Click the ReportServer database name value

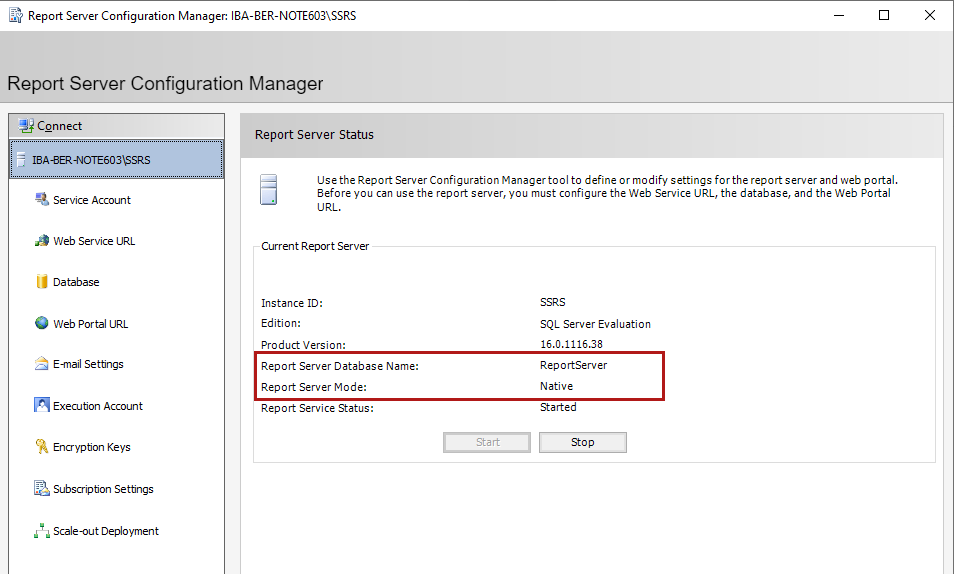tap(573, 365)
